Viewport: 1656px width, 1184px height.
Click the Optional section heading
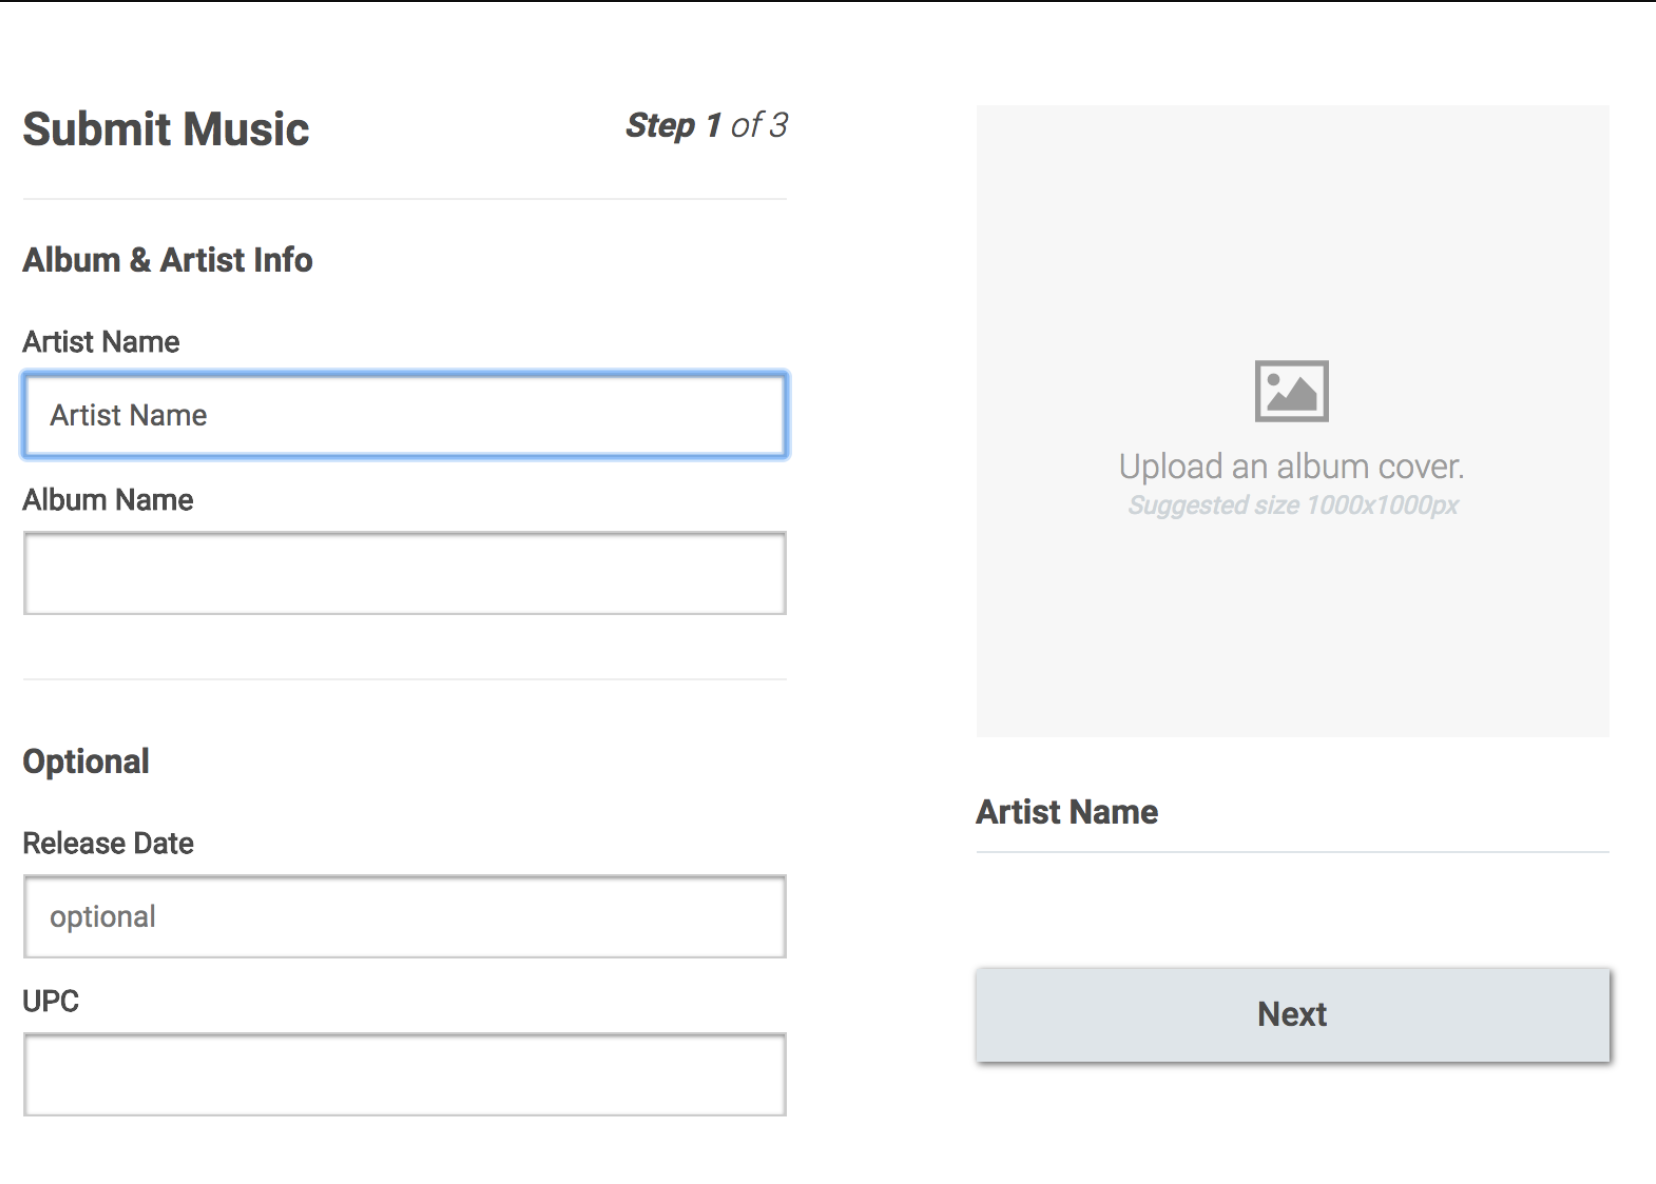[x=86, y=762]
